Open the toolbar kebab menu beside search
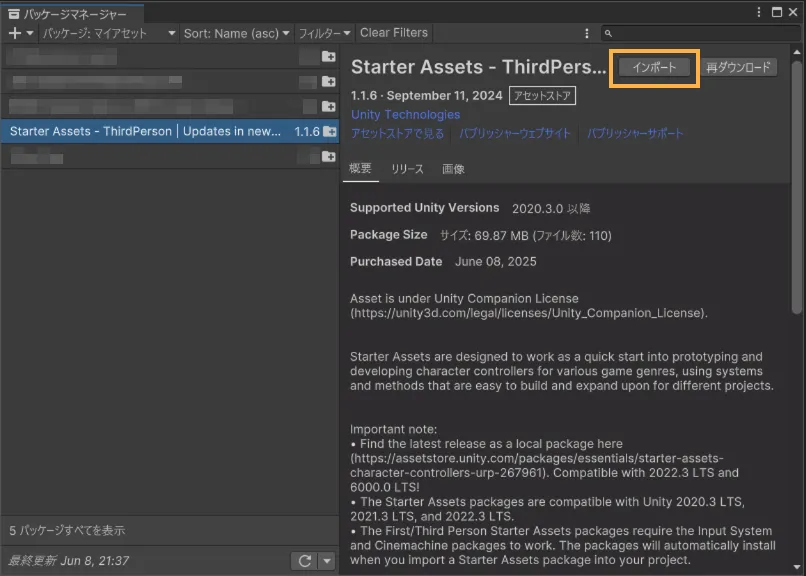This screenshot has height=576, width=806. click(587, 33)
